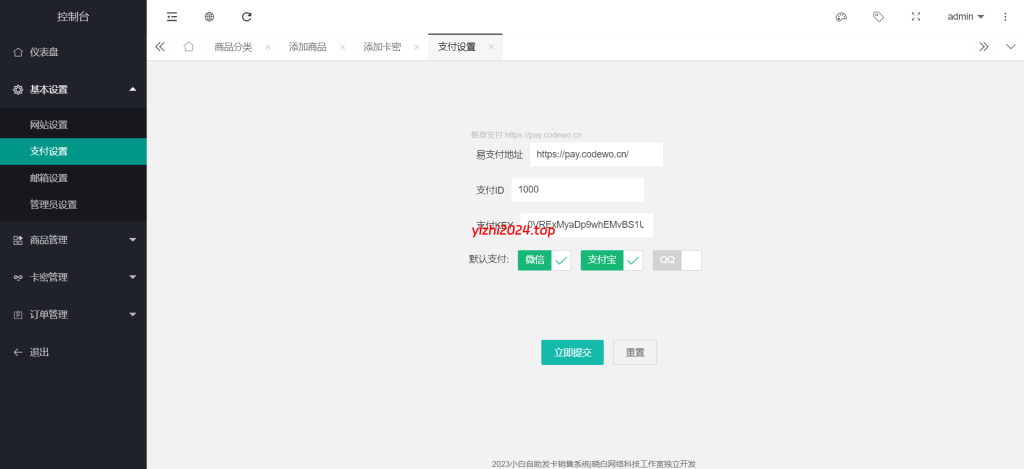The height and width of the screenshot is (469, 1024).
Task: Click the 重置 reset button
Action: [635, 352]
